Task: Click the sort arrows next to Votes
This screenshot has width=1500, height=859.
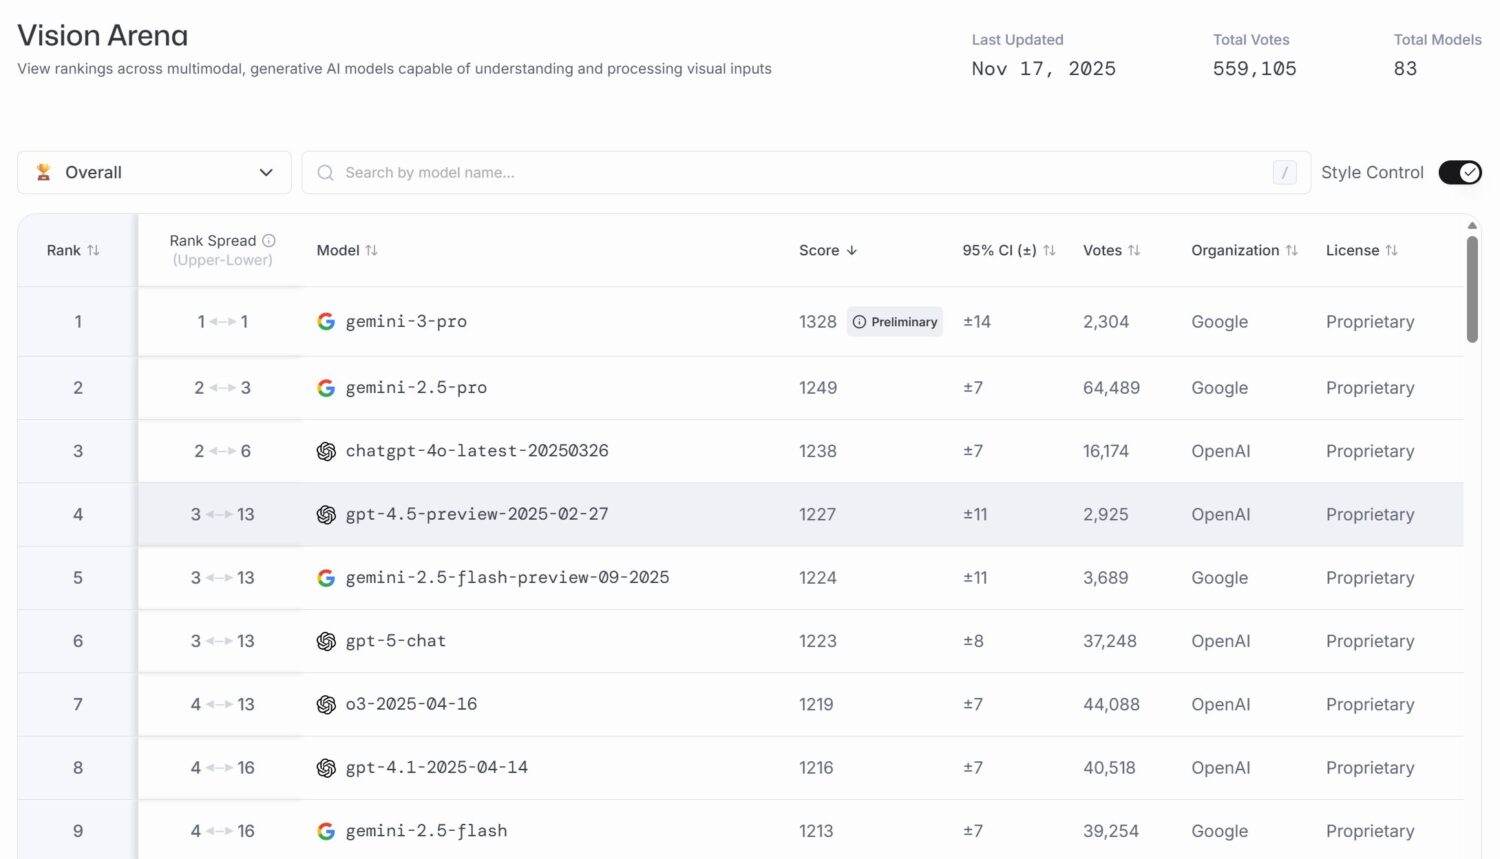Action: [1134, 251]
